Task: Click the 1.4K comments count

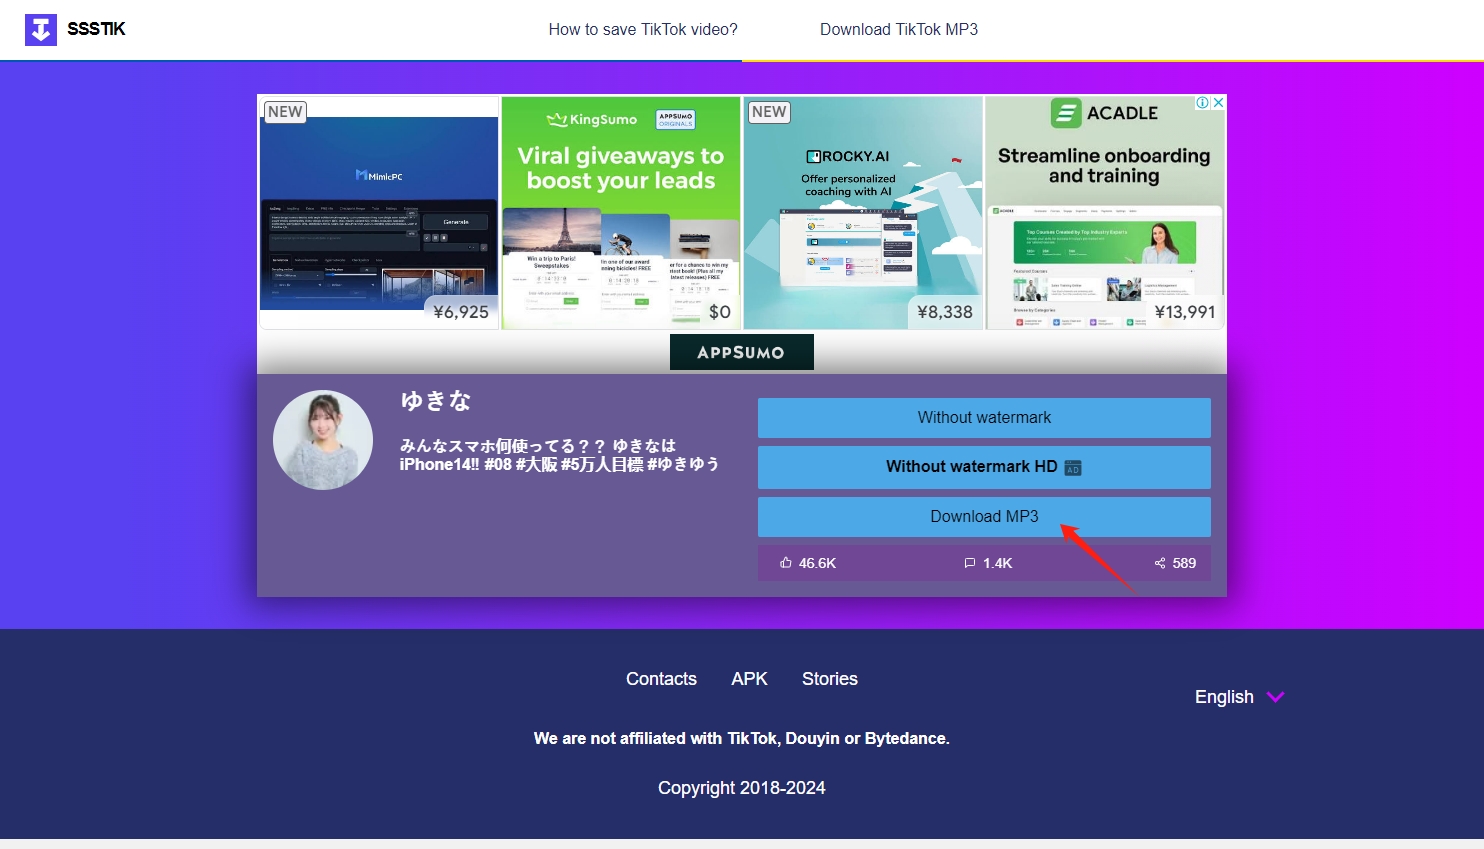Action: (x=998, y=563)
